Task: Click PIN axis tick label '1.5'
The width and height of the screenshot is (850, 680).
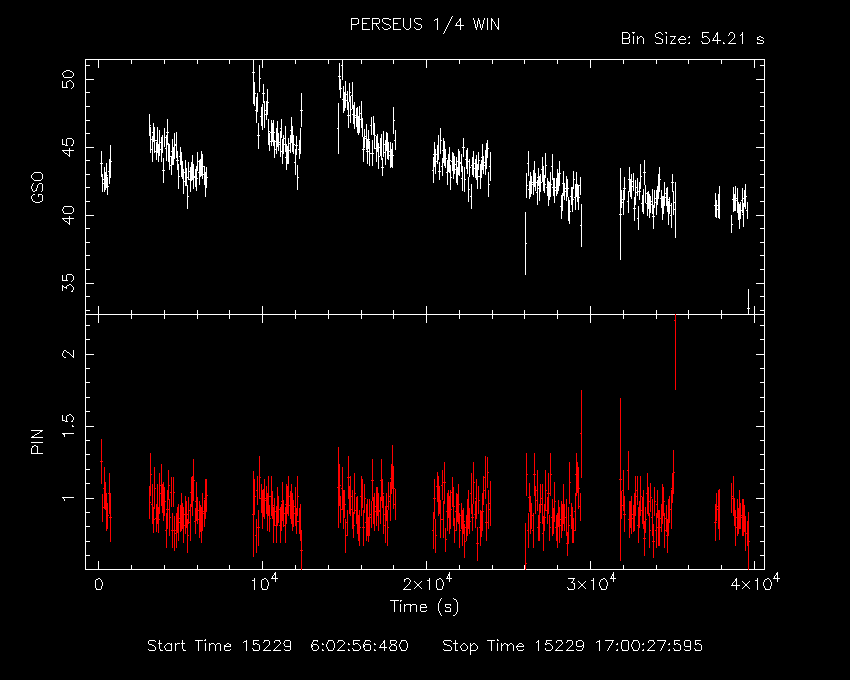Action: tap(69, 426)
